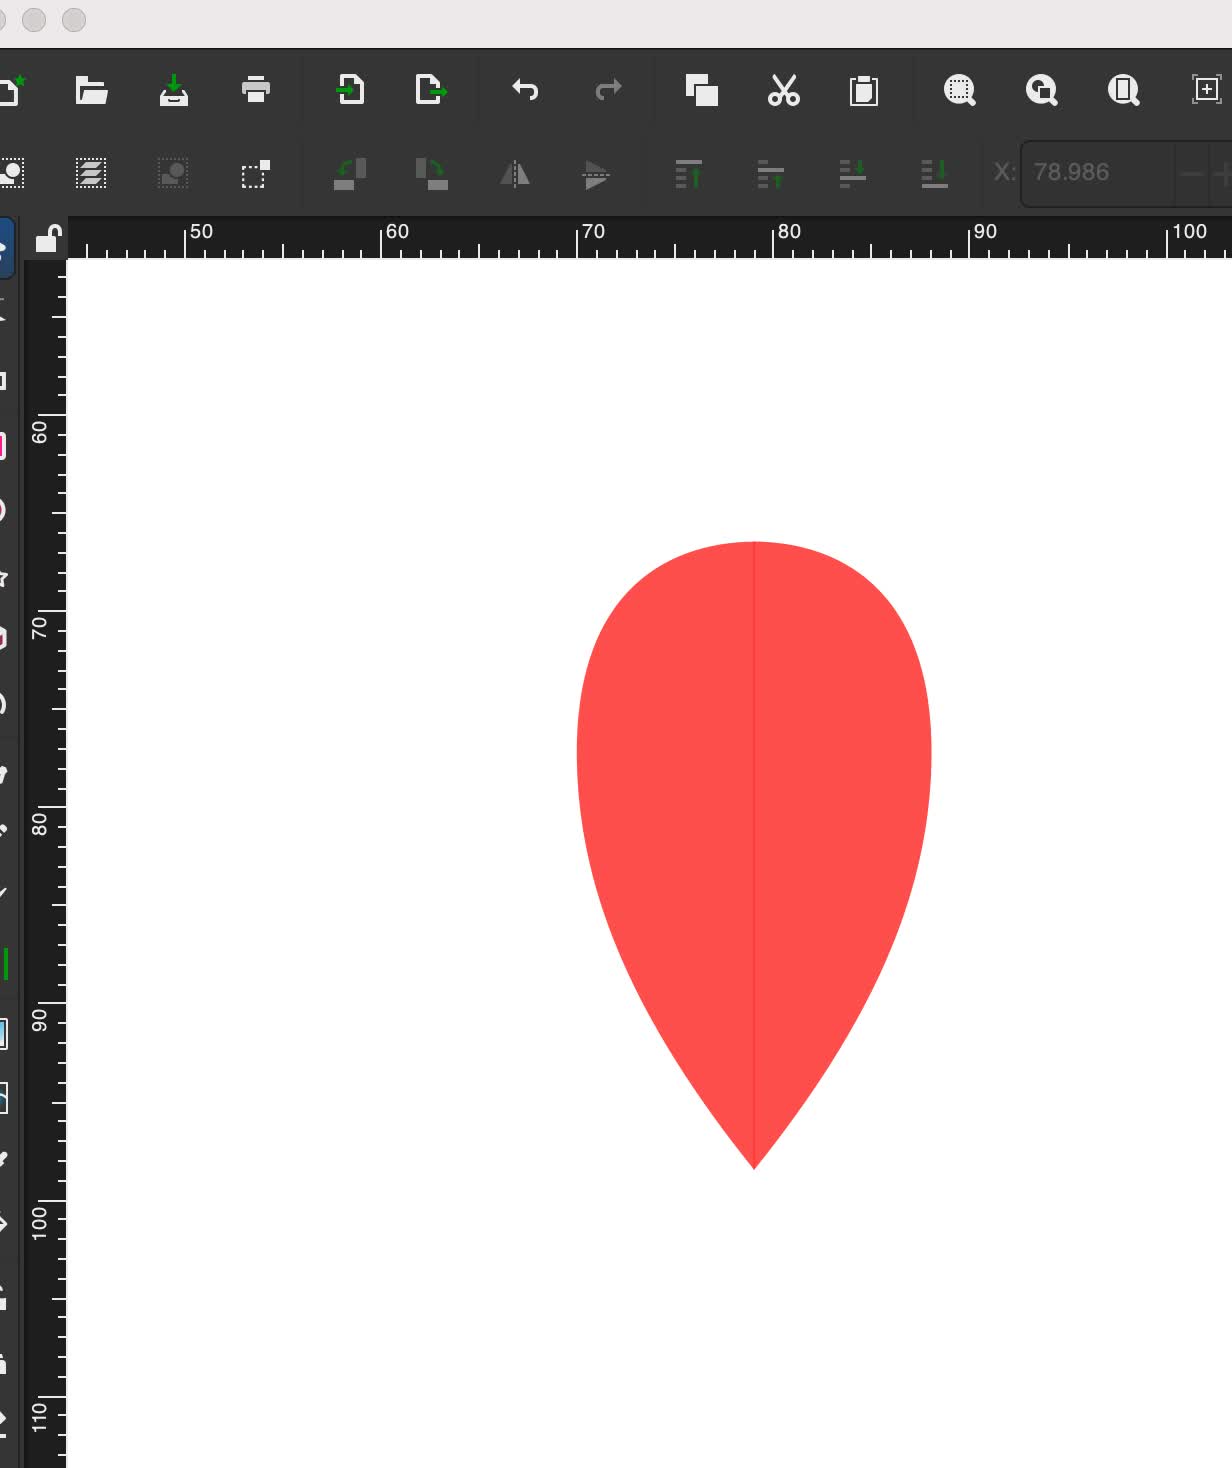This screenshot has height=1468, width=1232.
Task: Click the Print icon
Action: click(x=256, y=91)
